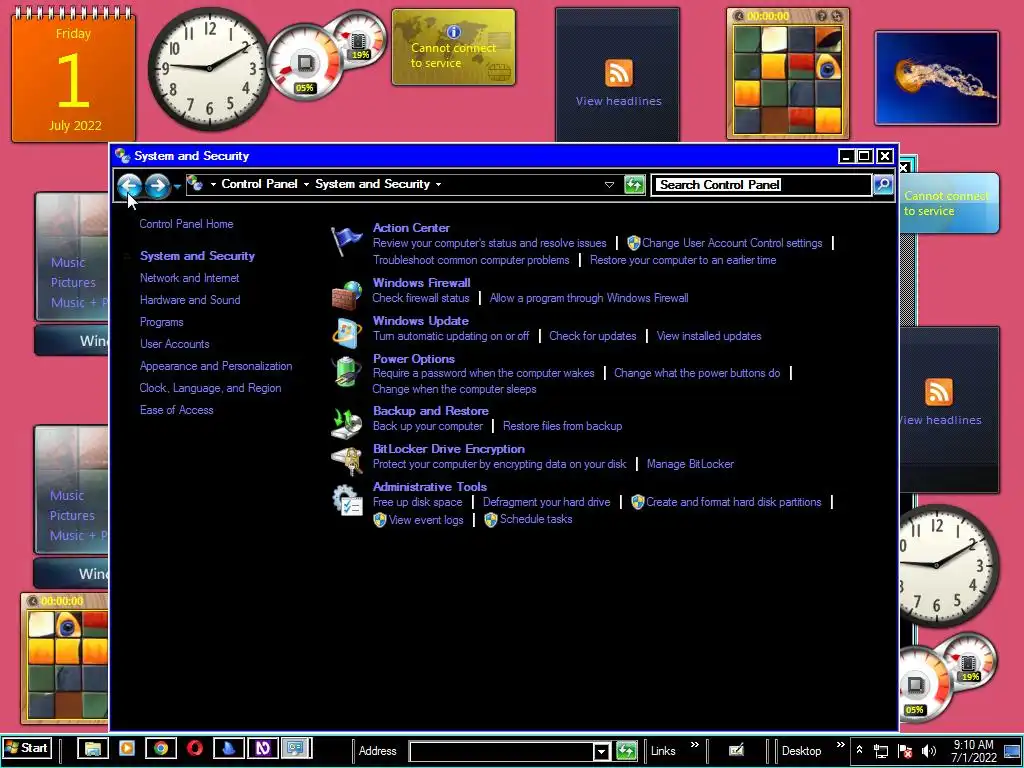Click Restore files from backup link
1024x768 pixels.
562,426
